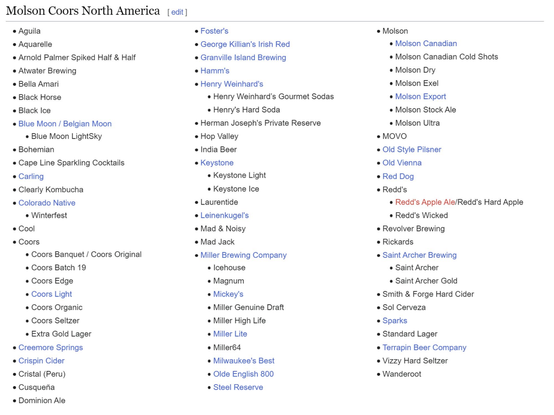Image resolution: width=554 pixels, height=415 pixels.
Task: Visit the Miller Brewing Company link
Action: (x=243, y=255)
